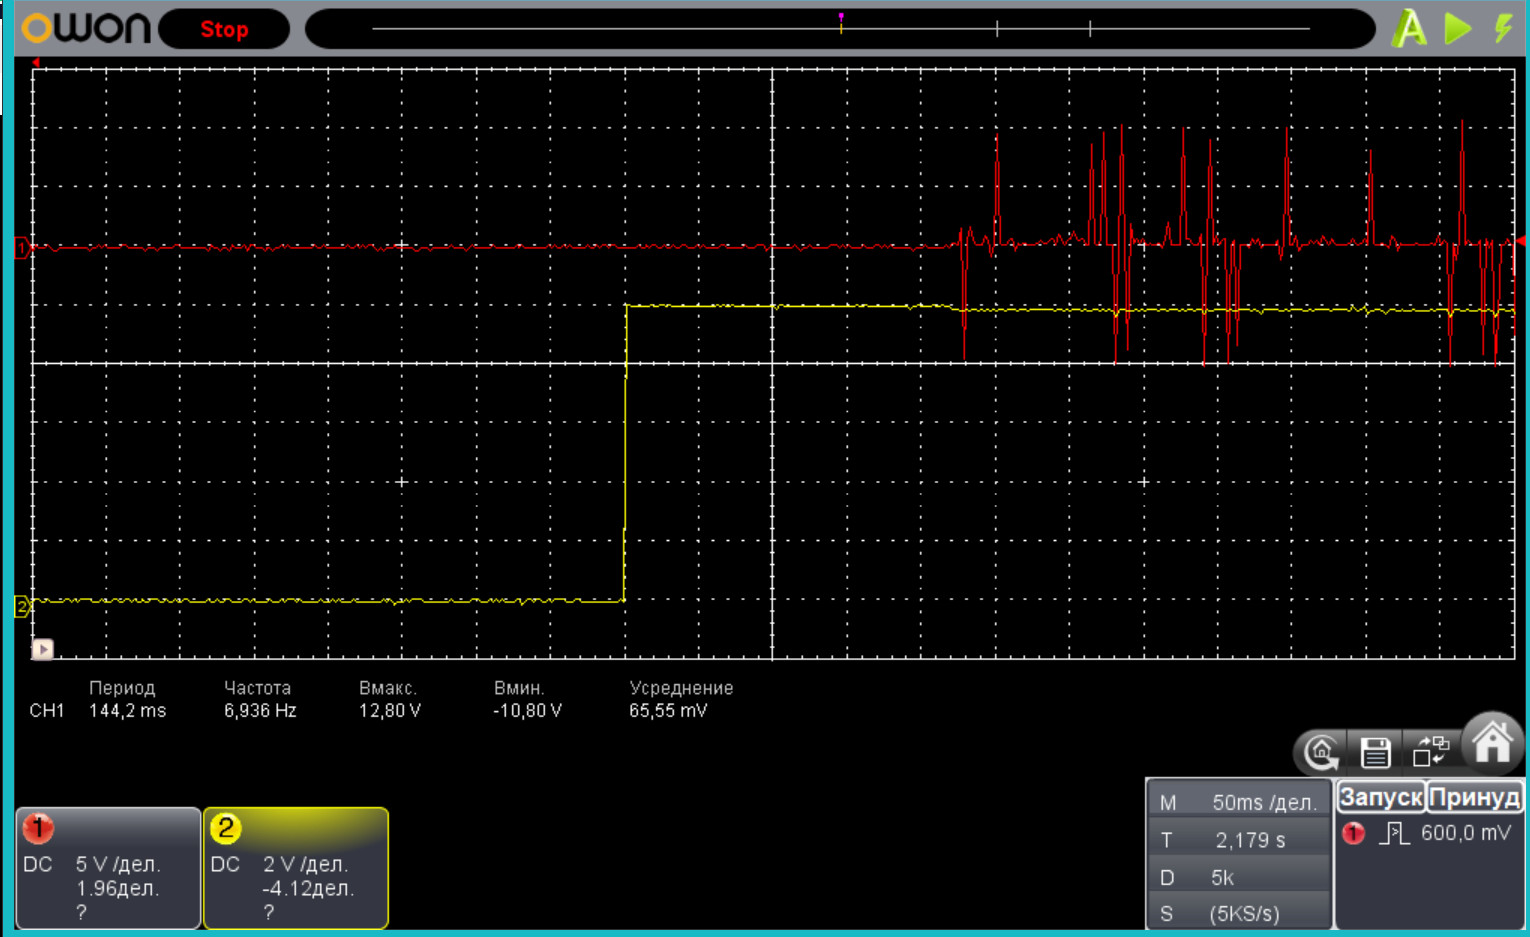Screen dimensions: 1530x937
Task: Click the lightning bolt single trigger icon
Action: pyautogui.click(x=1502, y=28)
